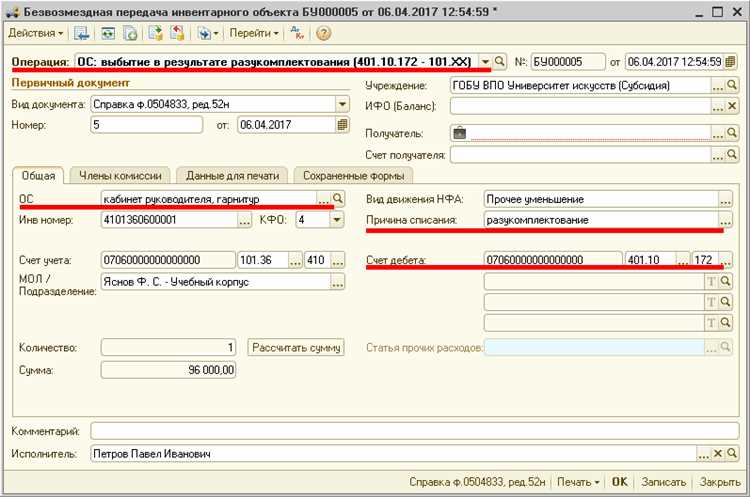Expand the Операция dropdown arrow
Viewport: 750px width, 497px height.
point(485,62)
